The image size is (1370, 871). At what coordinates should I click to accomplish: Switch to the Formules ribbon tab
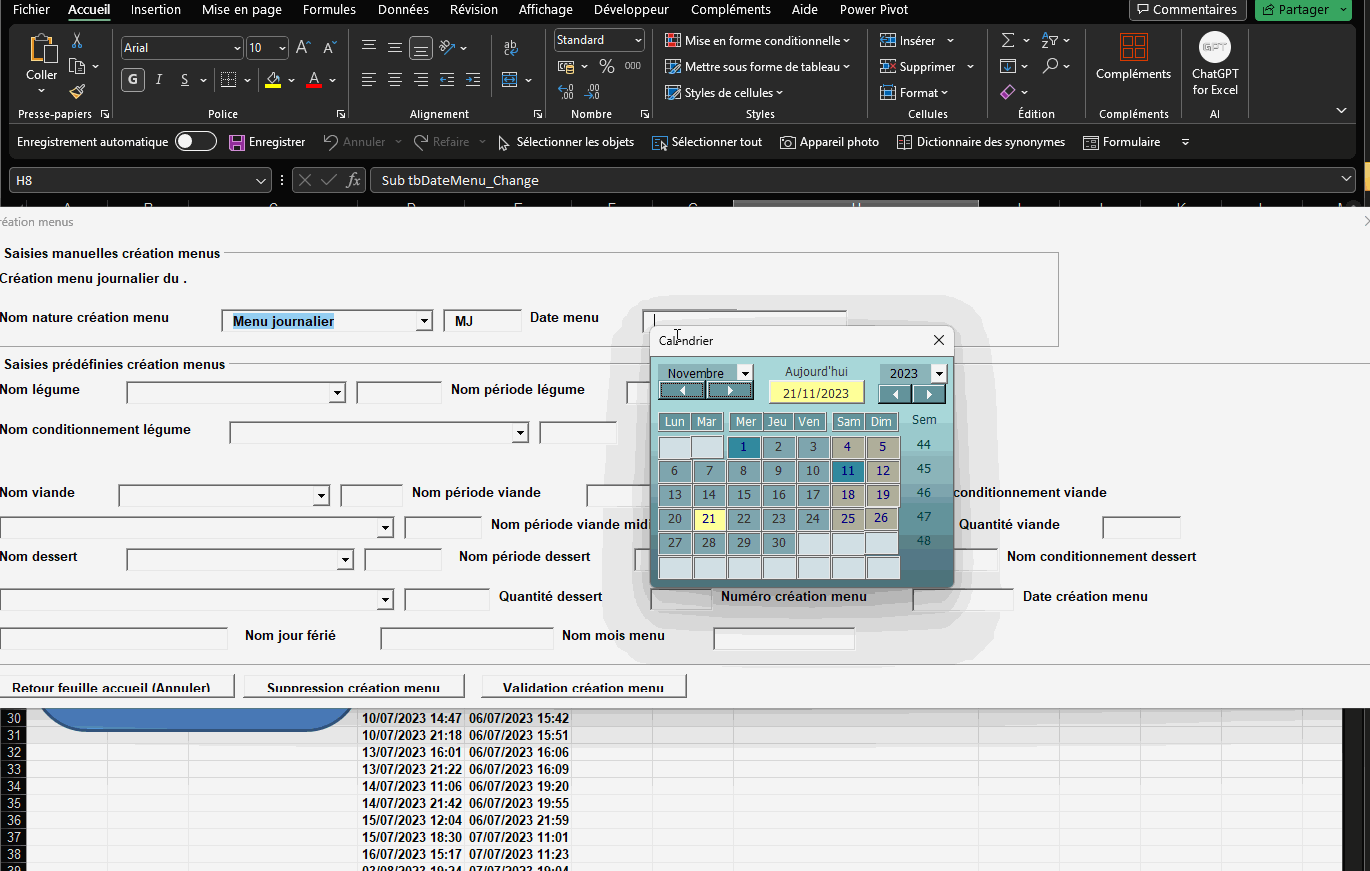[x=329, y=10]
